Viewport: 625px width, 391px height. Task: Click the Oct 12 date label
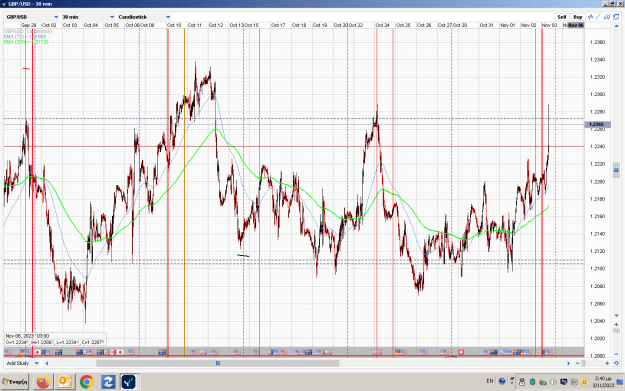216,25
